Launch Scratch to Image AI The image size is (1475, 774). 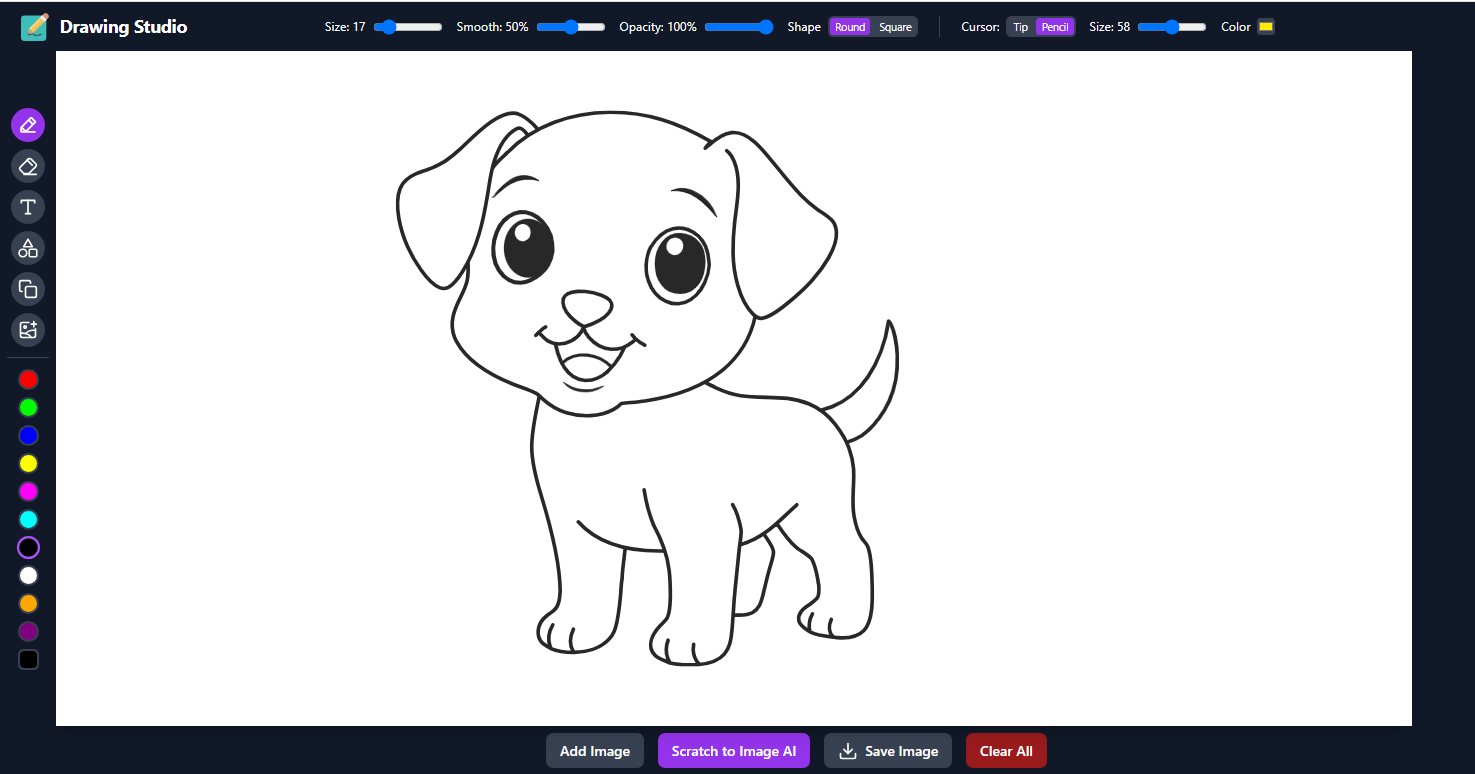(733, 751)
